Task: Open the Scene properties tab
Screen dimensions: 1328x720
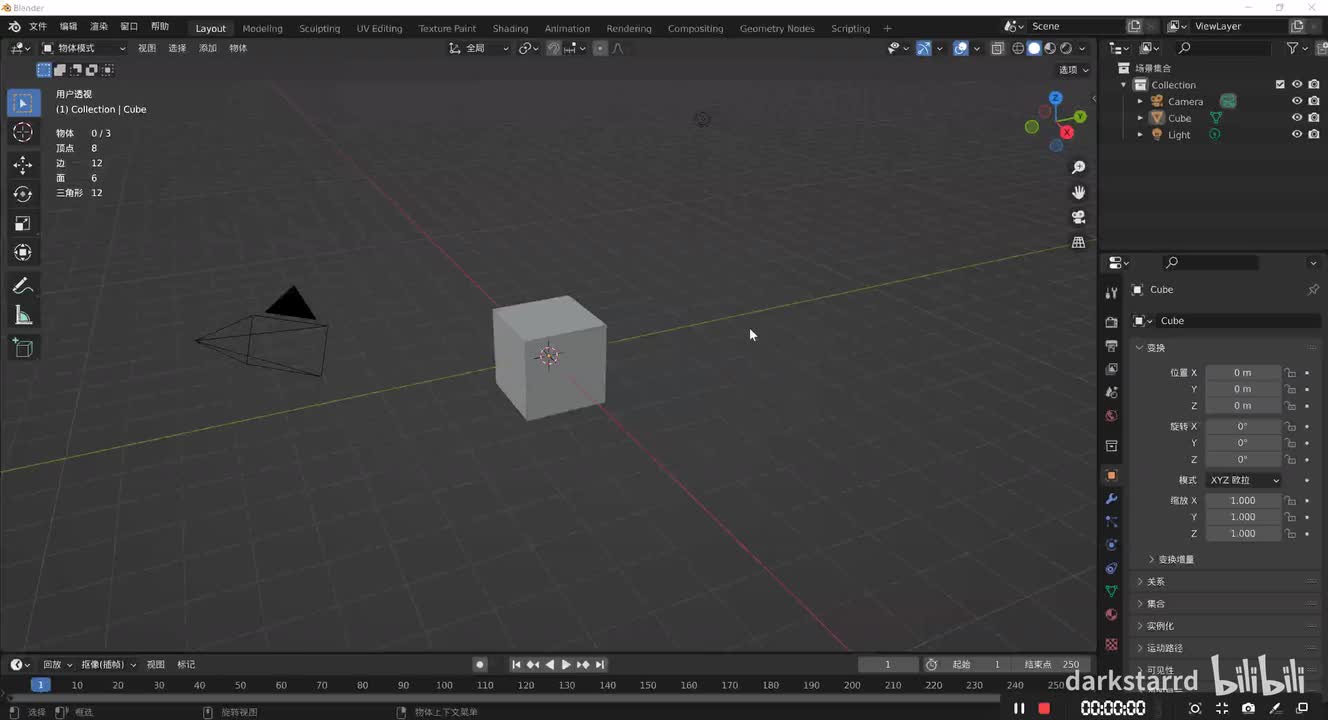Action: pos(1111,392)
